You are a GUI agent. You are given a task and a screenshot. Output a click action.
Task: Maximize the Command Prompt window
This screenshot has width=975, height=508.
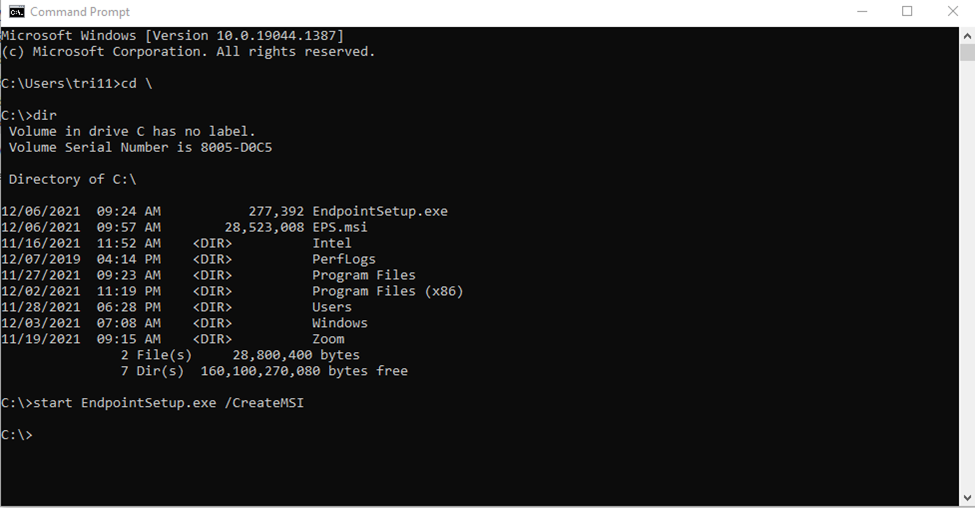907,12
